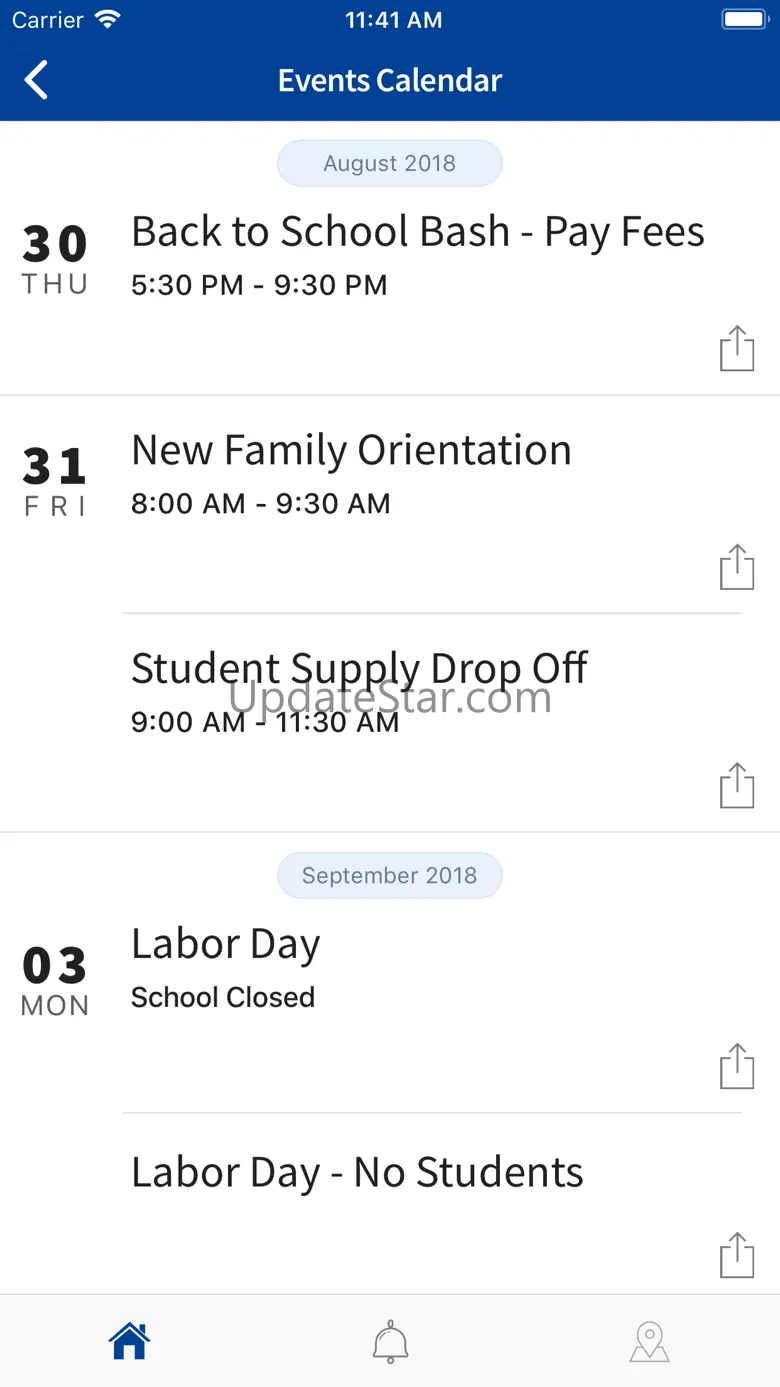
Task: Open New Family Orientation event details
Action: click(x=351, y=451)
